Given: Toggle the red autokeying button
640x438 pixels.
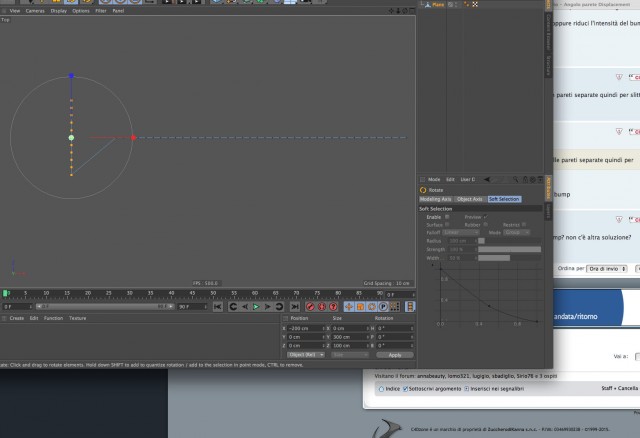Looking at the screenshot, I should click(322, 307).
